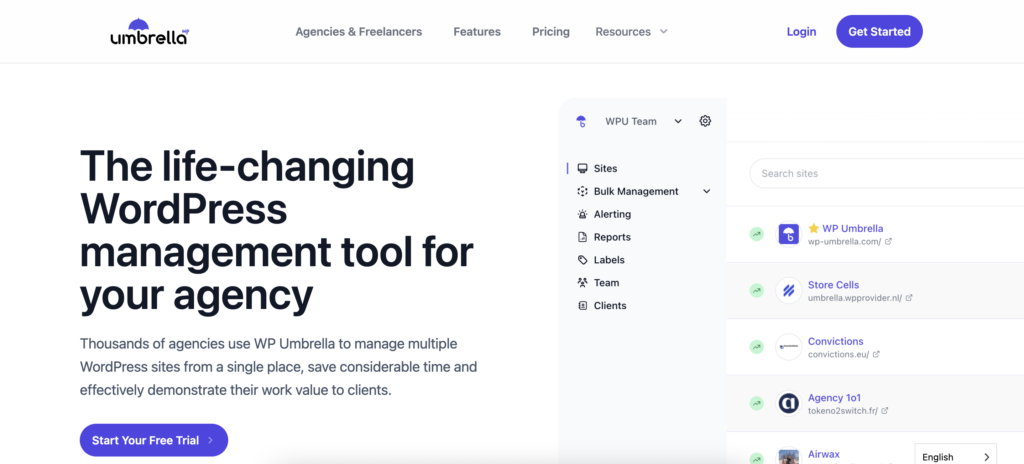The width and height of the screenshot is (1024, 464).
Task: Select Team in the sidebar
Action: (606, 283)
